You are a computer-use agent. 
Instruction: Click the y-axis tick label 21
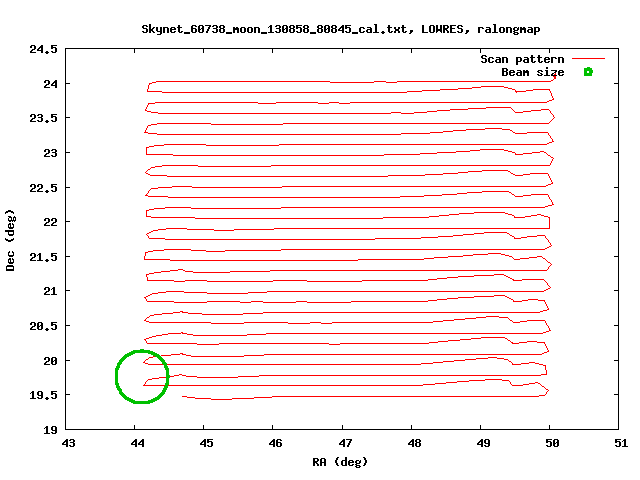point(51,291)
